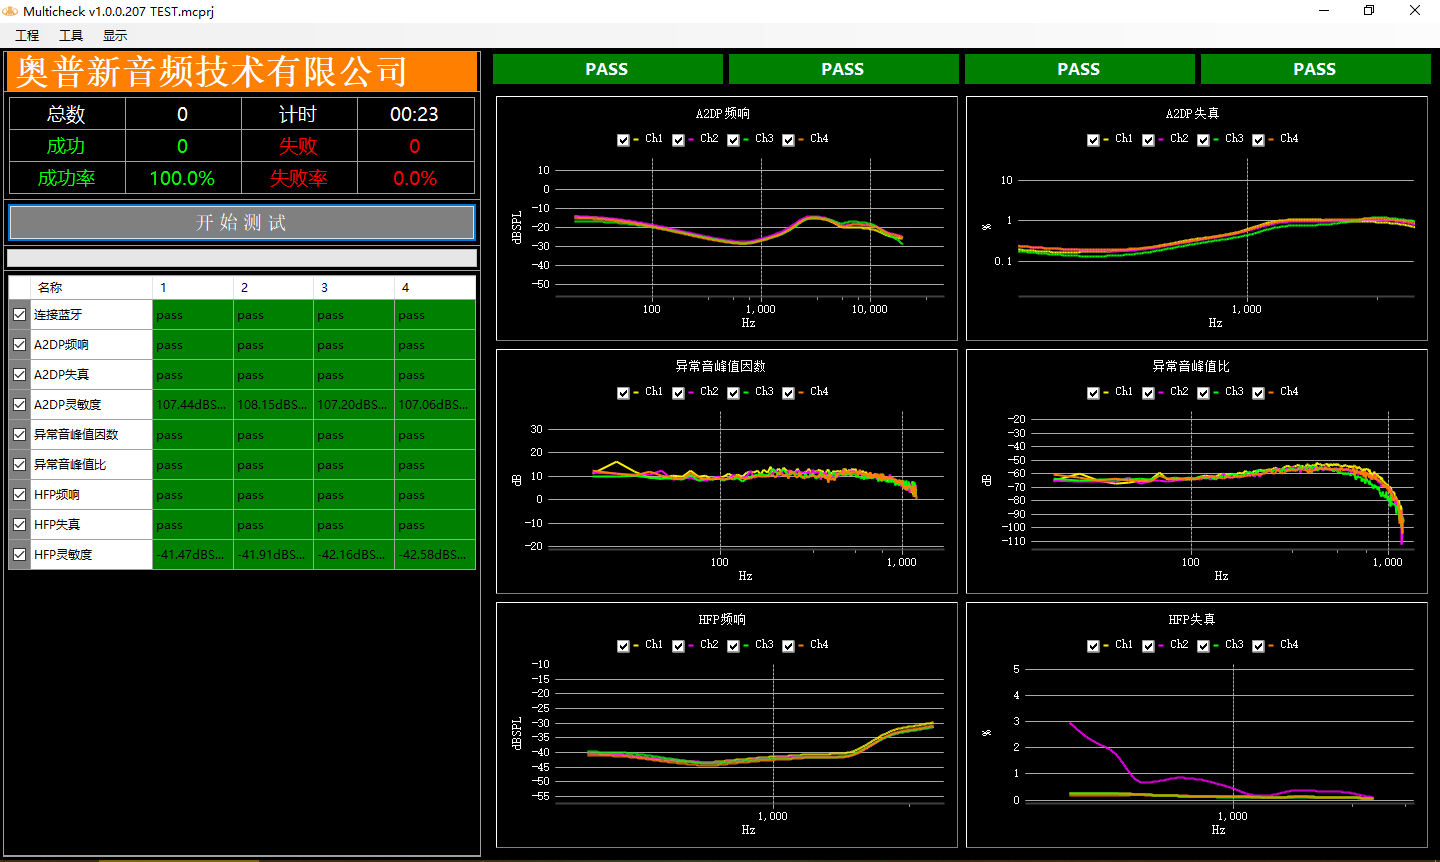Image resolution: width=1440 pixels, height=862 pixels.
Task: Uncheck the A2DP频响 test item
Action: tap(20, 344)
